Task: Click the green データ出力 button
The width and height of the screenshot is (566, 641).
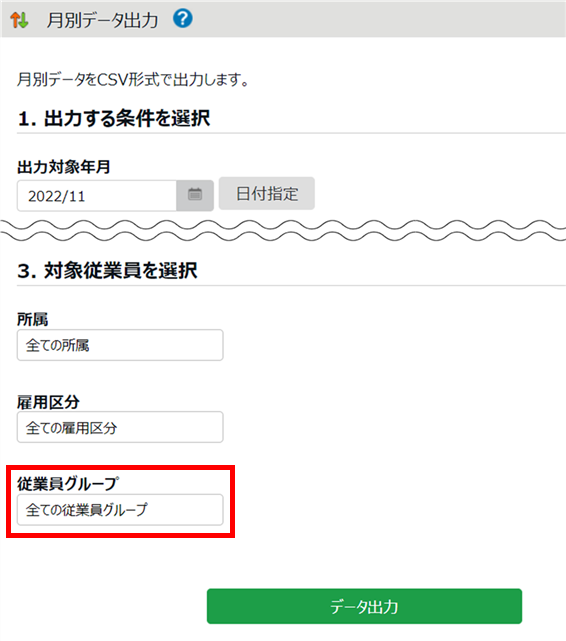Action: tap(364, 606)
